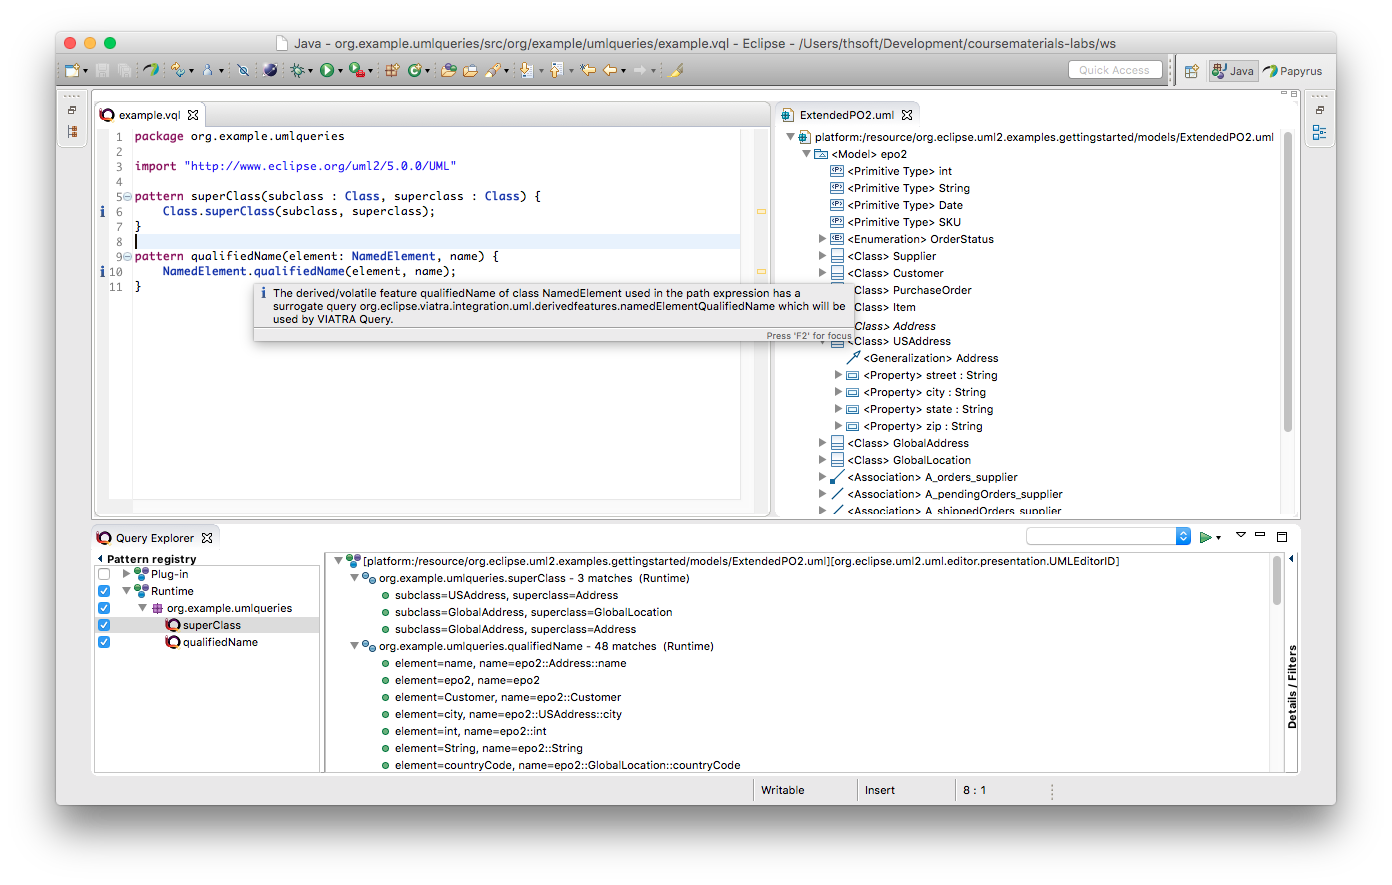Screen dimensions: 1392x885
Task: Minimize the Query Explorer panel
Action: tap(1260, 536)
